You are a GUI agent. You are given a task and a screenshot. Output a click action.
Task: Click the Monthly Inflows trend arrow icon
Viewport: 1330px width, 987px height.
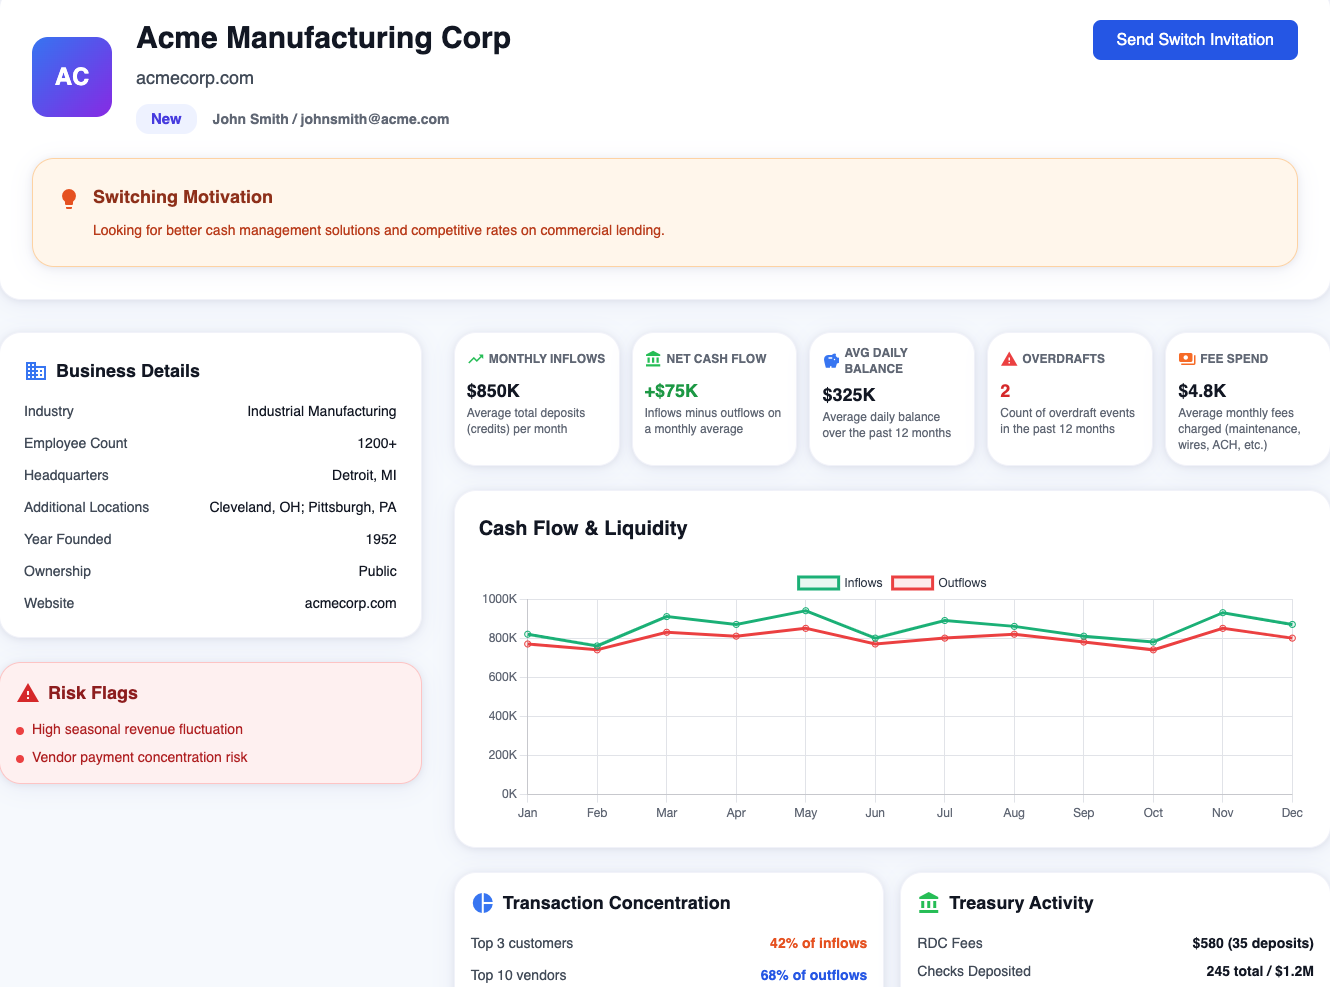pyautogui.click(x=475, y=359)
